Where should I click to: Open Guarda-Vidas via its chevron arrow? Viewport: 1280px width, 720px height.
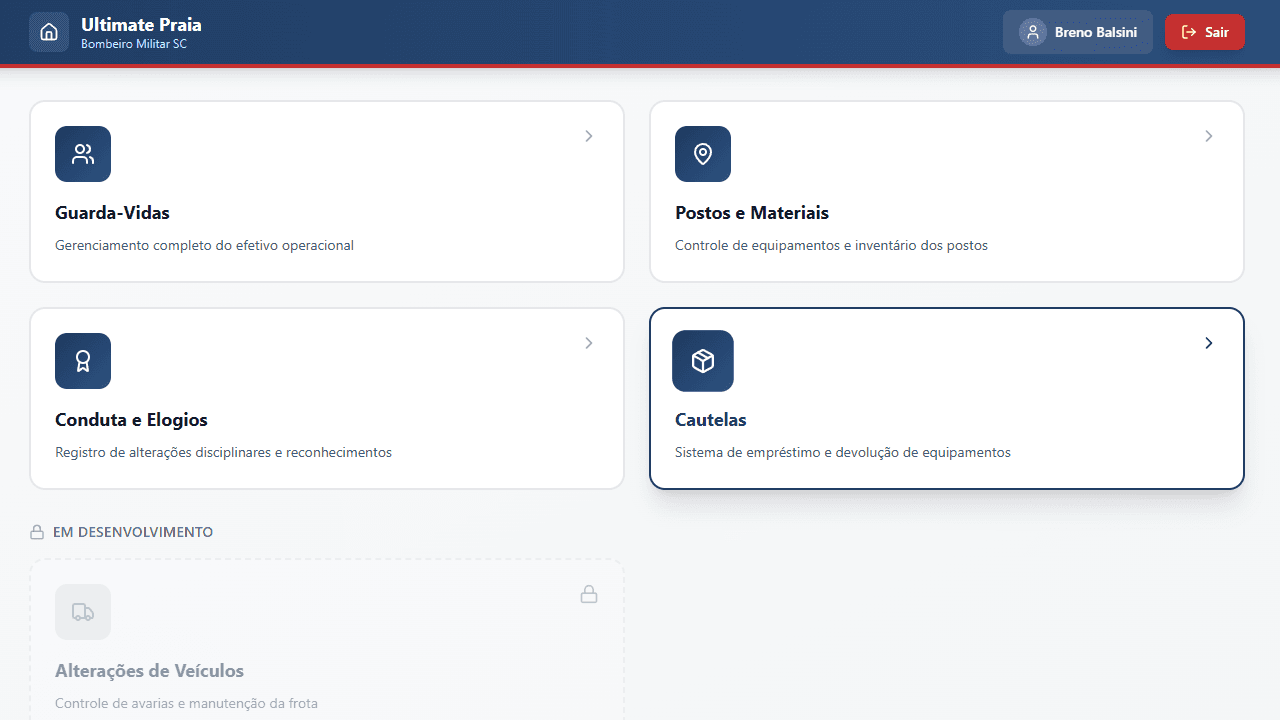point(589,136)
